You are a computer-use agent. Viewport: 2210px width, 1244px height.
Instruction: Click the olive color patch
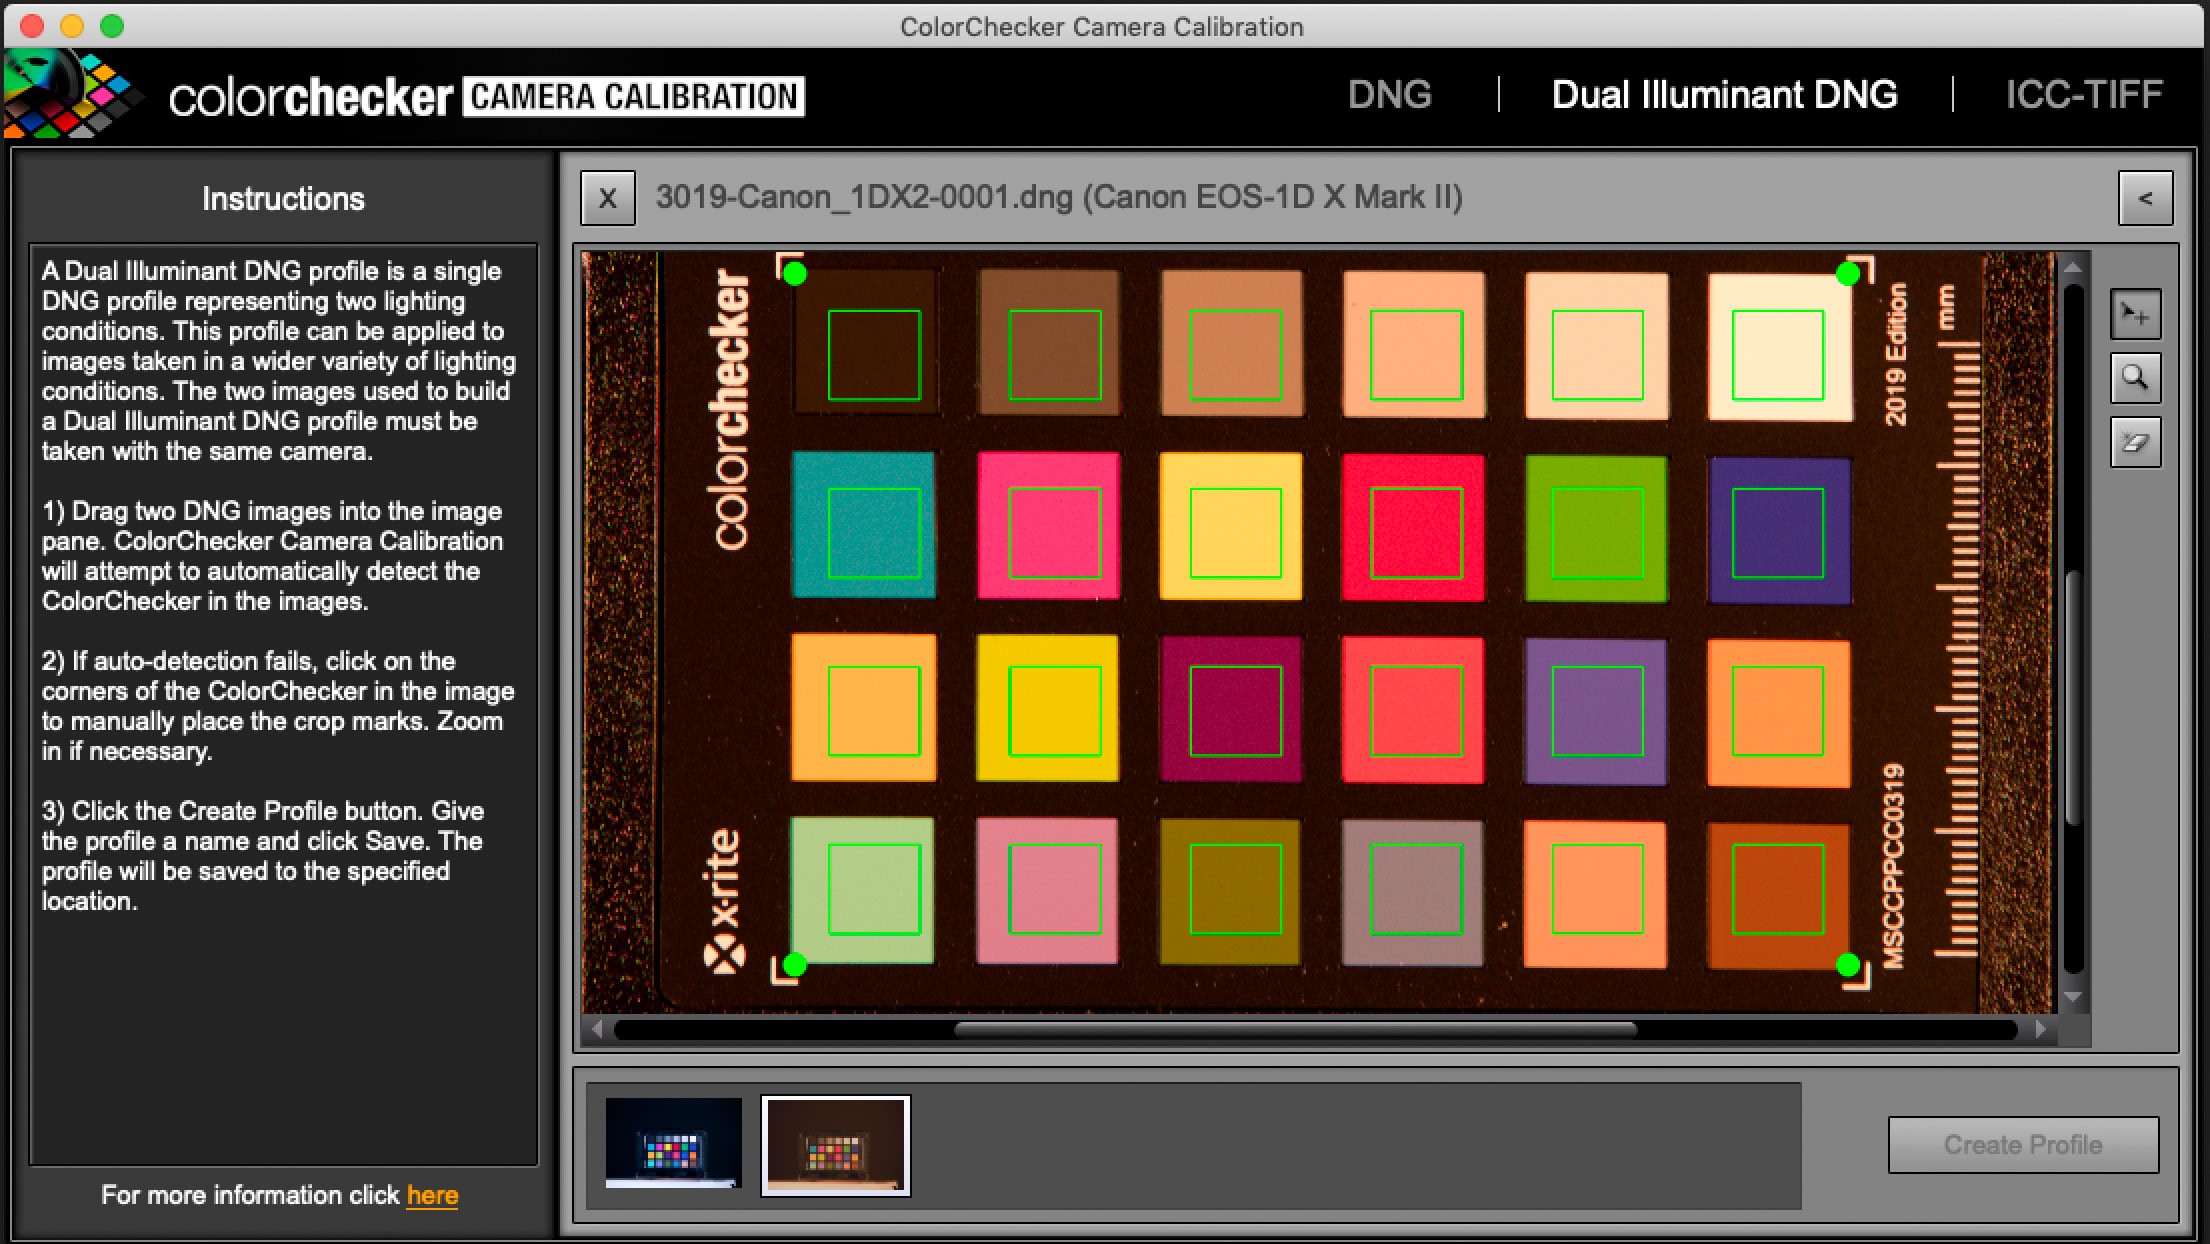(x=1230, y=892)
